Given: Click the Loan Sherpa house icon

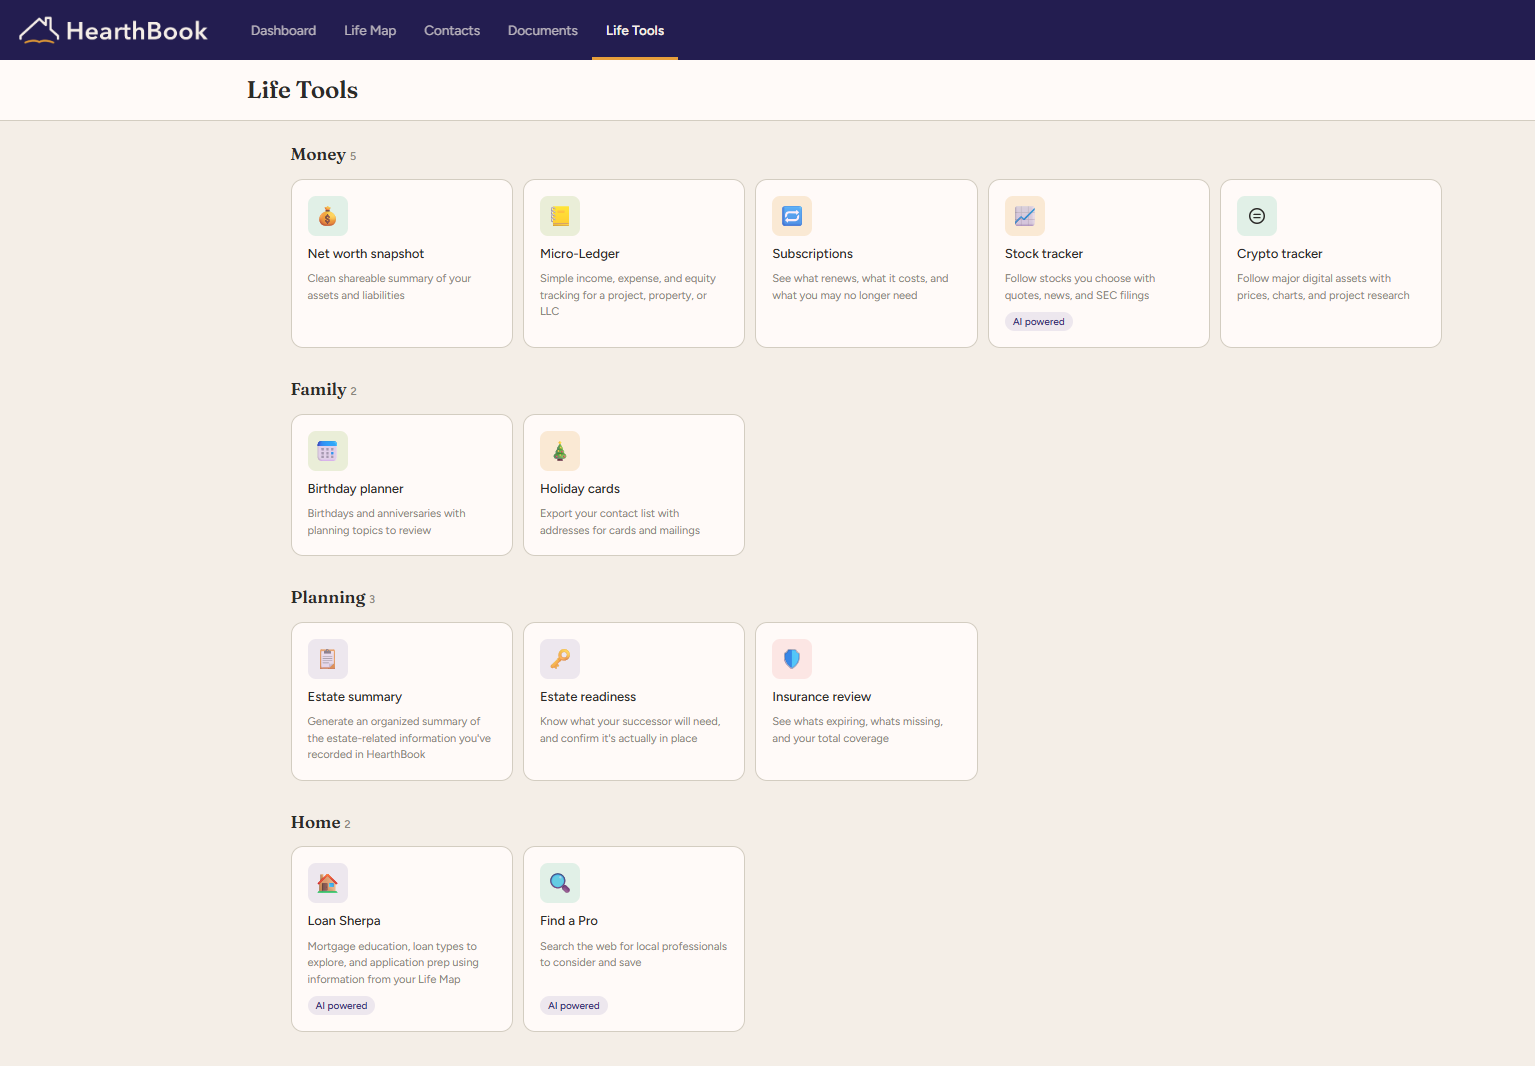Looking at the screenshot, I should coord(327,883).
